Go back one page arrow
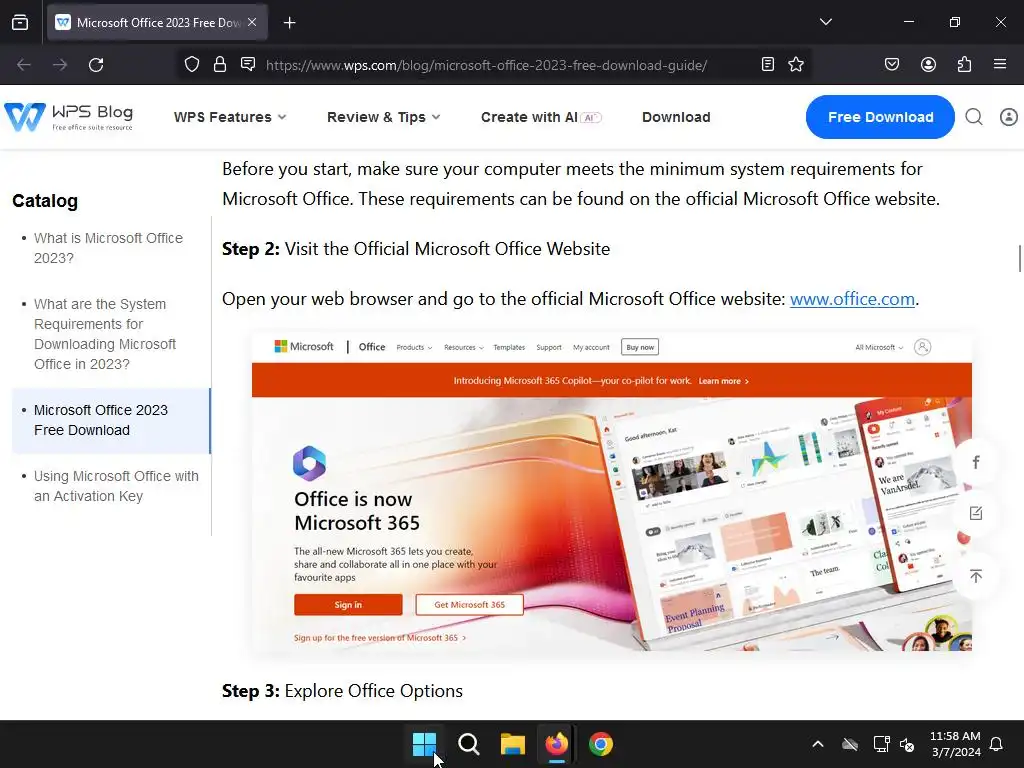Viewport: 1024px width, 768px height. coord(24,65)
